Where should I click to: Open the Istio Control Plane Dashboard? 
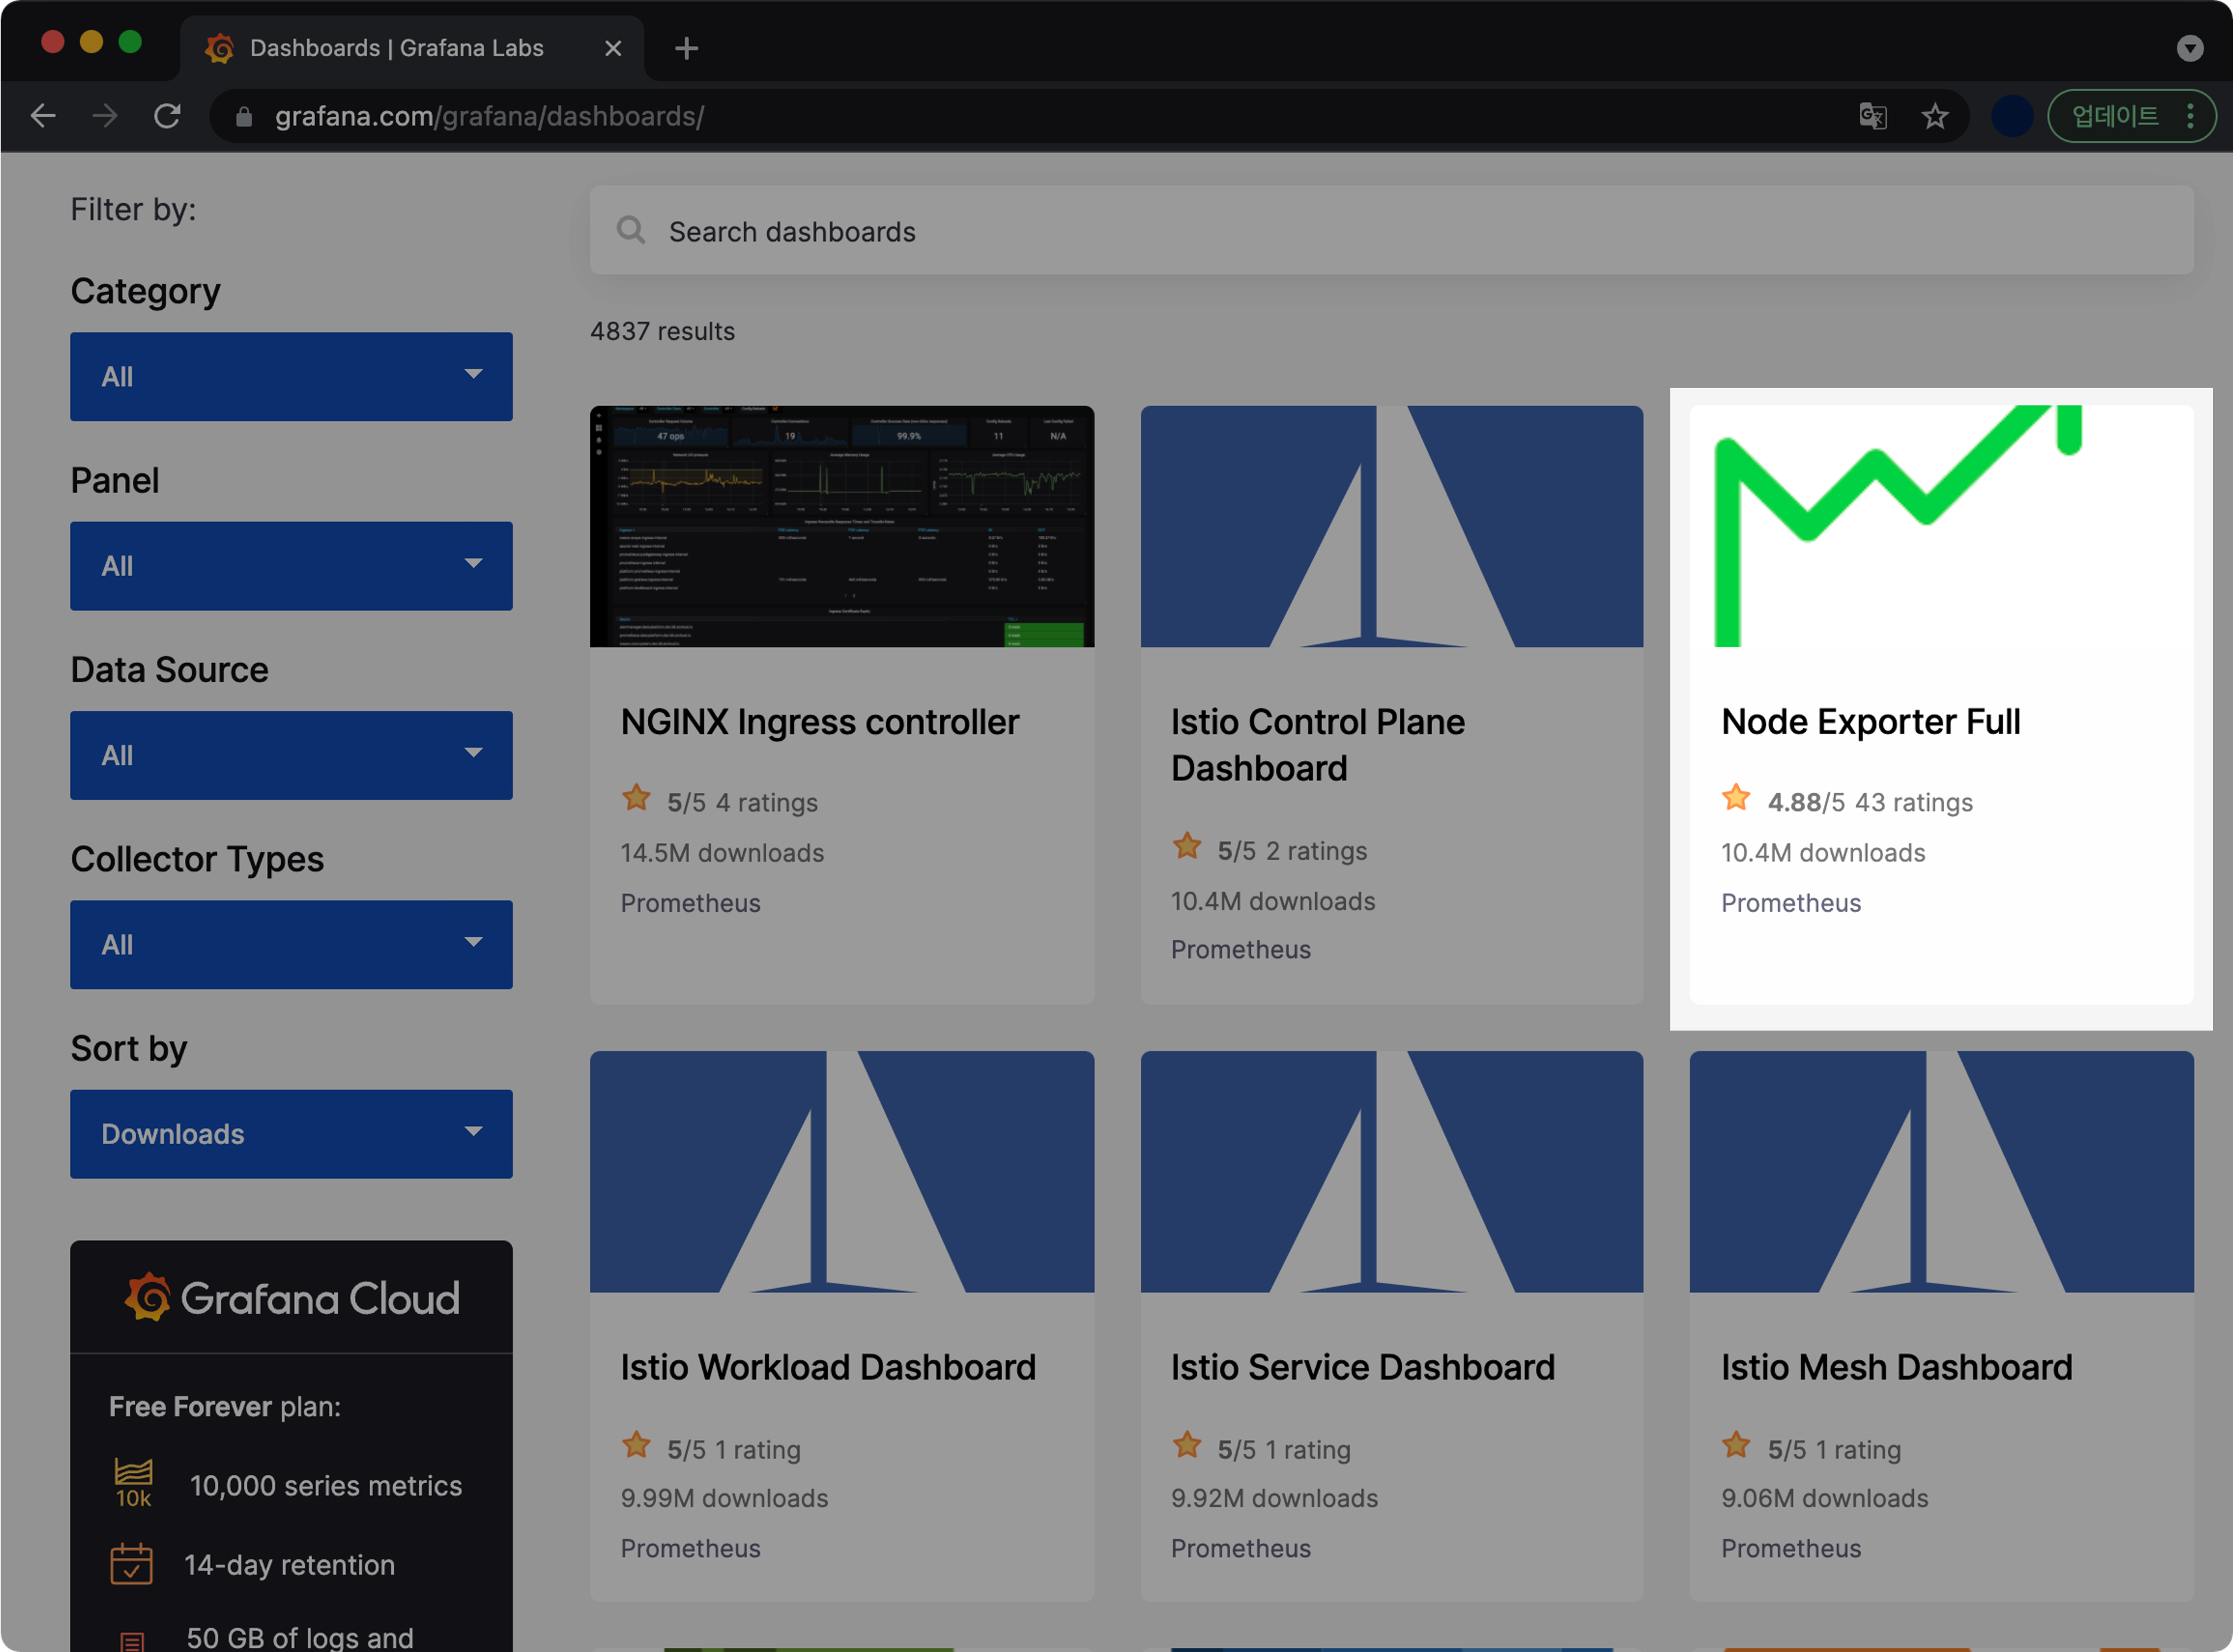click(x=1318, y=744)
